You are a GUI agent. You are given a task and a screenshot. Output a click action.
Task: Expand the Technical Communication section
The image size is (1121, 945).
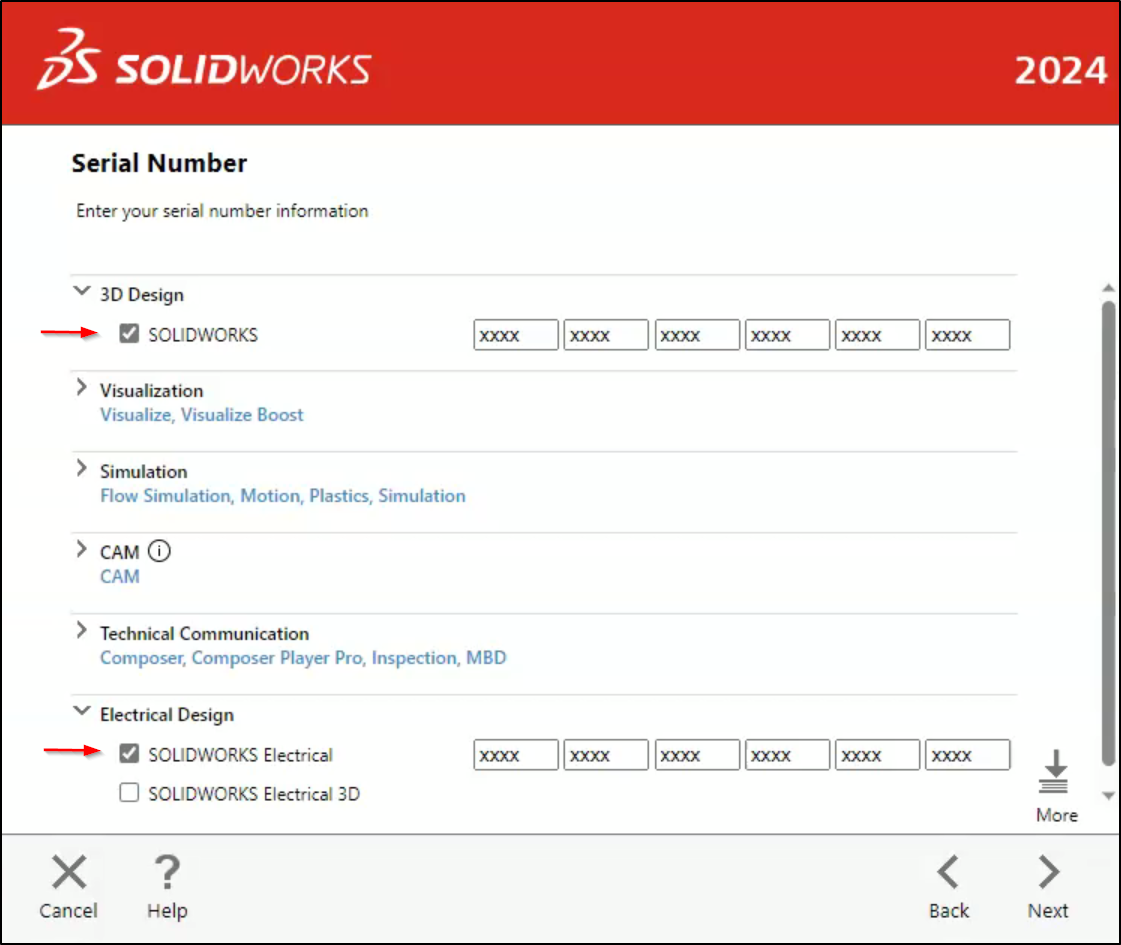tap(82, 630)
